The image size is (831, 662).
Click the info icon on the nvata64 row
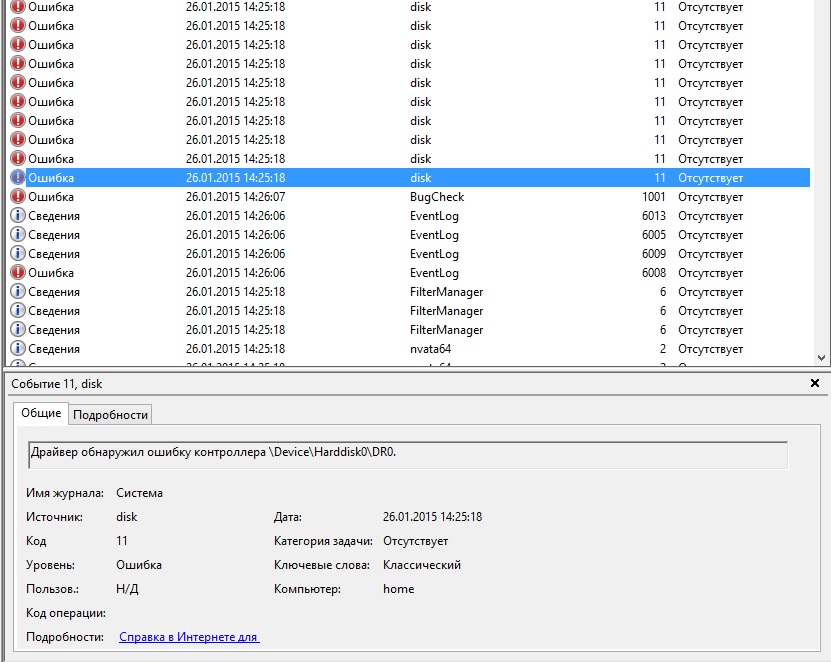[x=18, y=349]
